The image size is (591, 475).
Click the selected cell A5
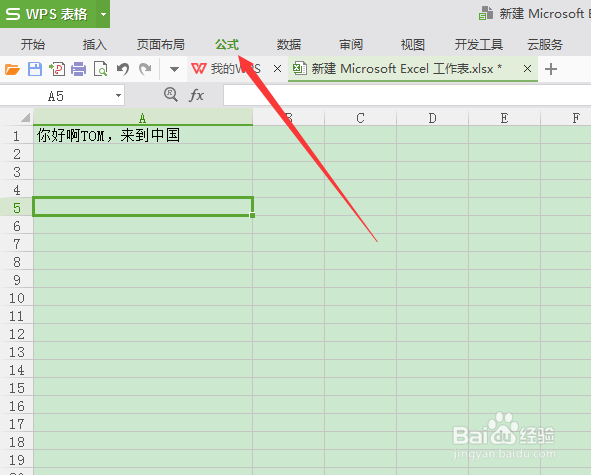[x=142, y=207]
